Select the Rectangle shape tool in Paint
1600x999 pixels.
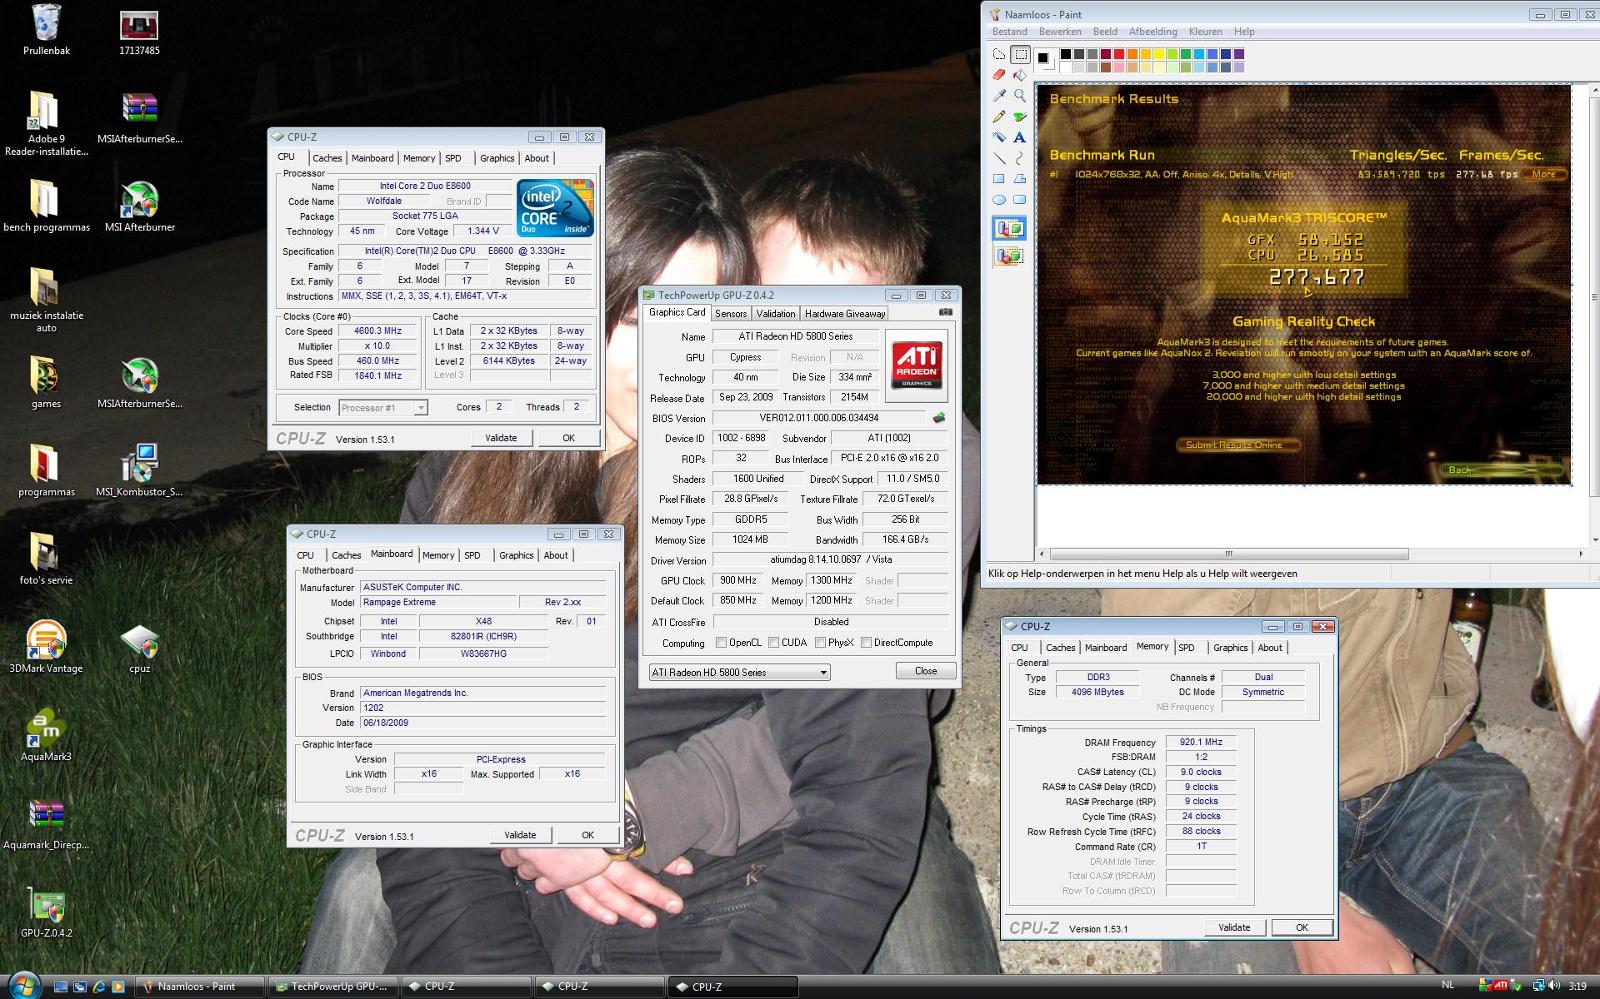[999, 179]
